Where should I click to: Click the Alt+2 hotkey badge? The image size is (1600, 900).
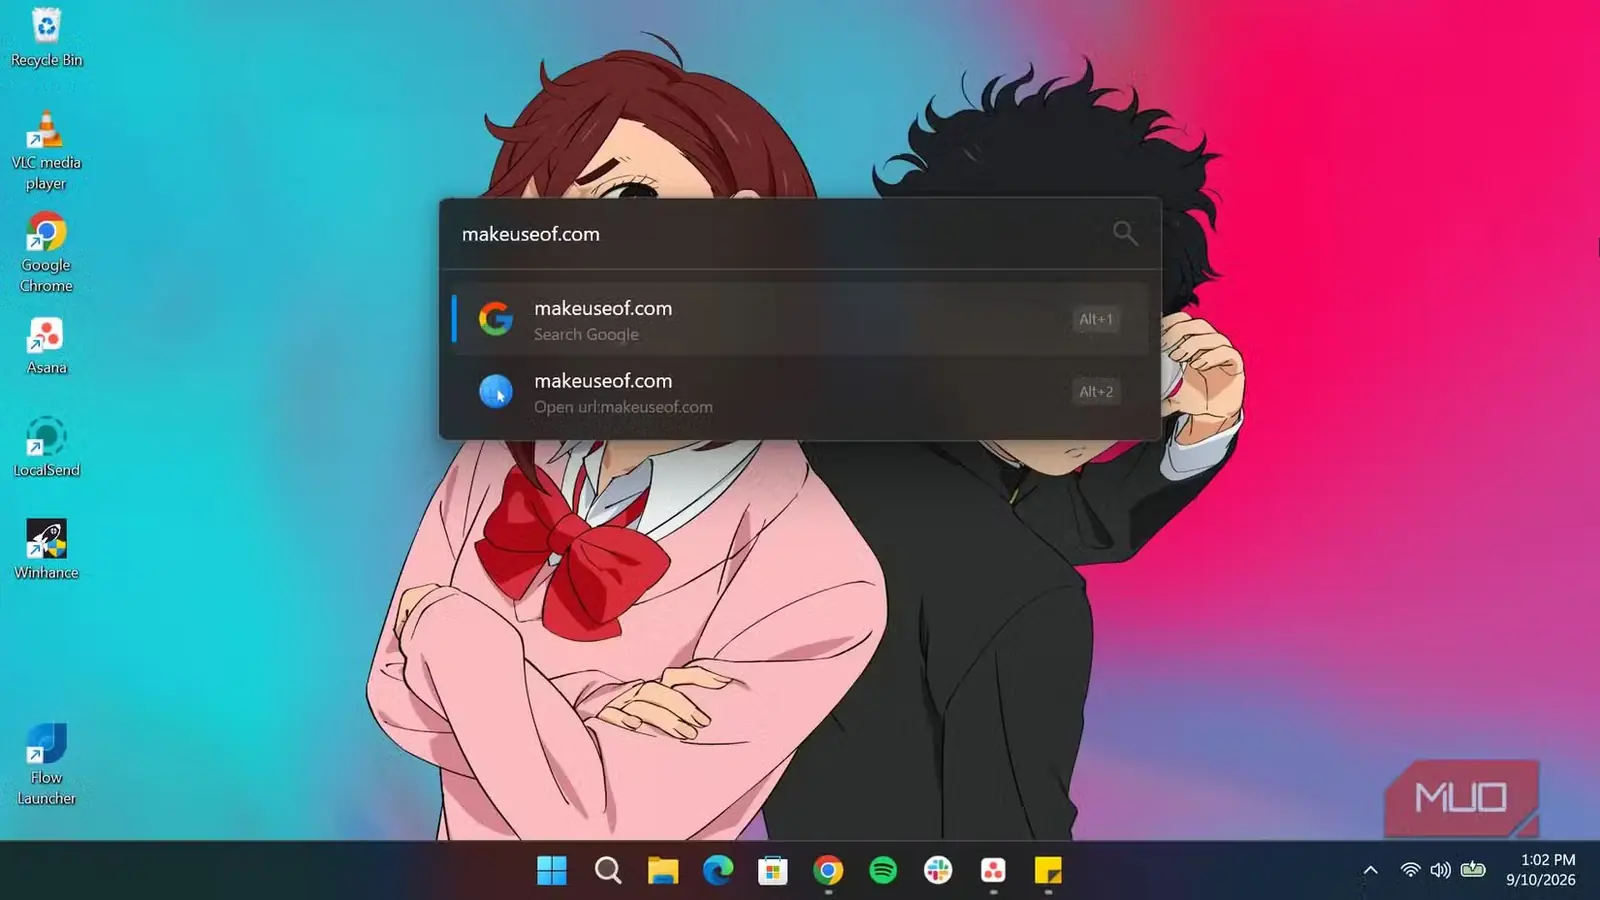[x=1096, y=392]
